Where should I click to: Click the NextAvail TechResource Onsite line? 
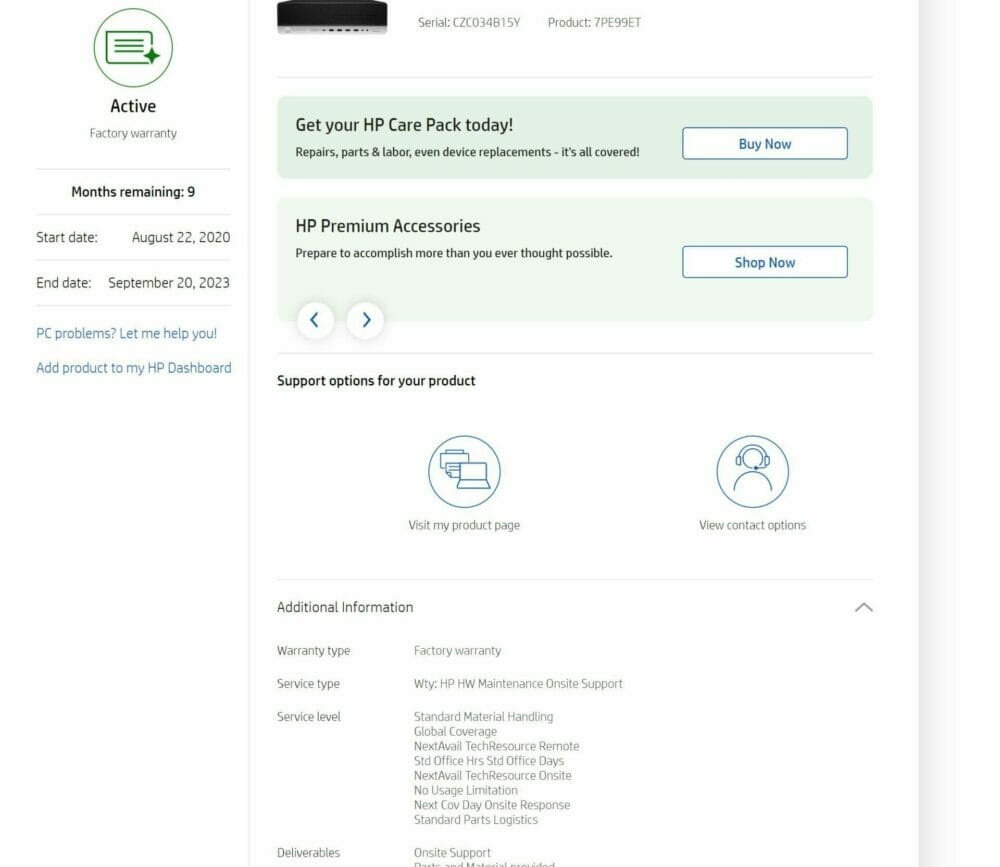tap(492, 775)
